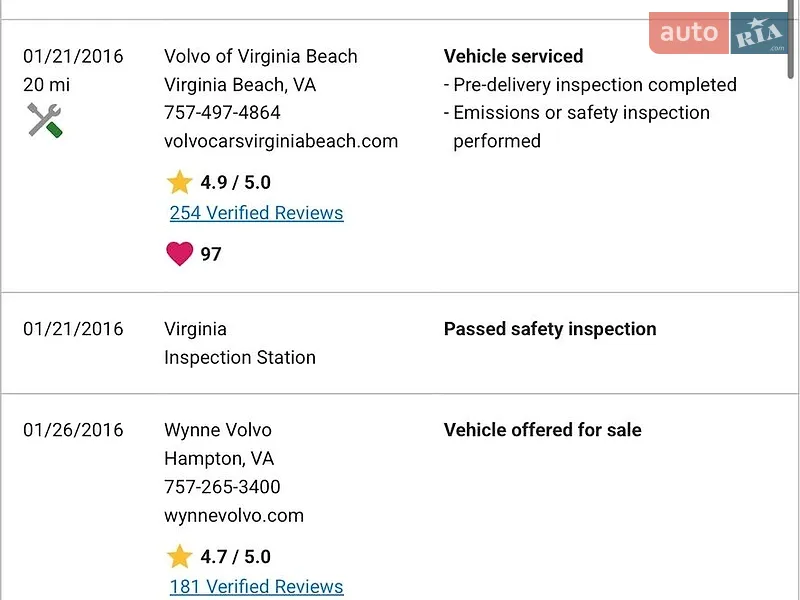Click the wrench and screwdriver service icon
Screen dimensions: 800x600
[45, 120]
